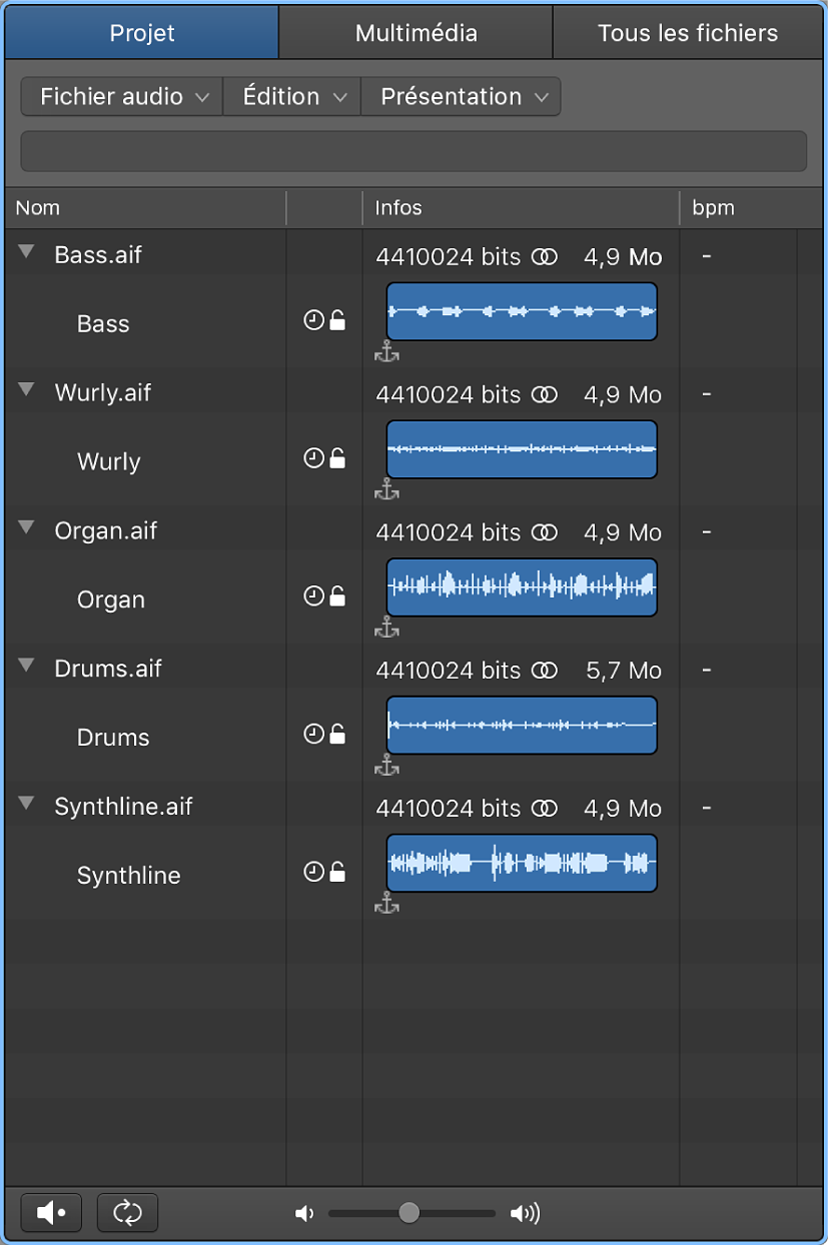Click the mute speaker icon at bottom left
The width and height of the screenshot is (830, 1245).
[x=50, y=1212]
